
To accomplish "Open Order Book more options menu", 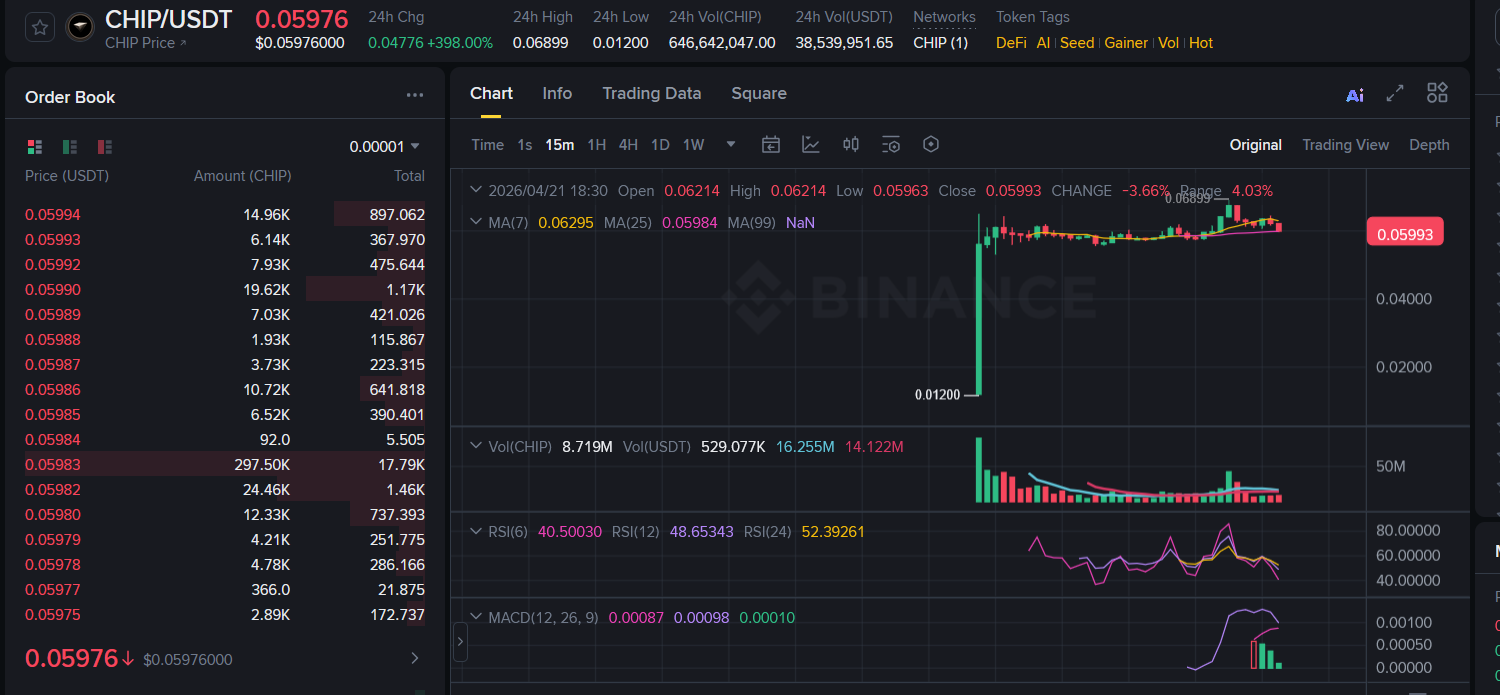I will click(415, 96).
